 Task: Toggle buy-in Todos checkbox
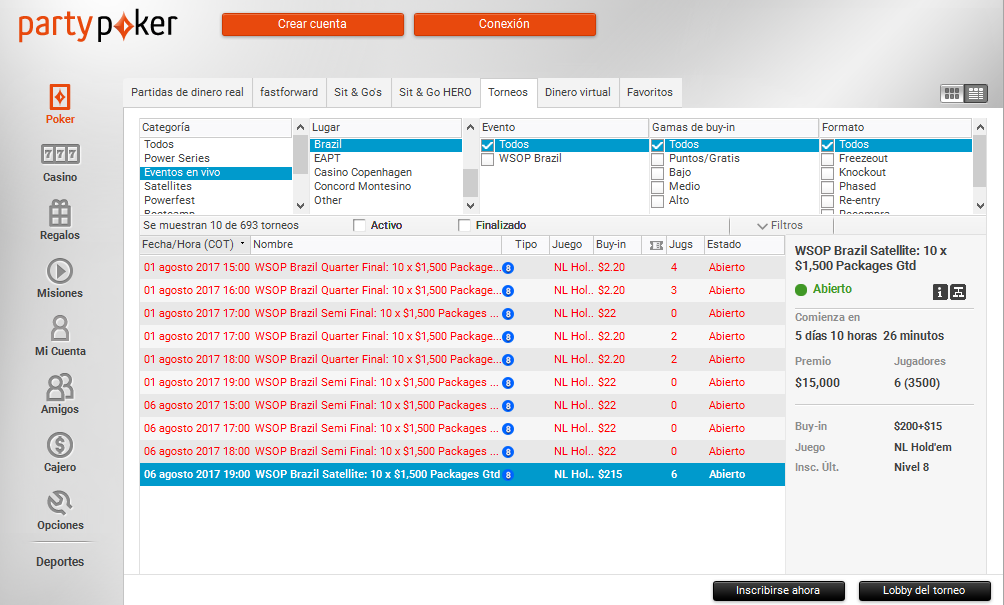[x=657, y=145]
